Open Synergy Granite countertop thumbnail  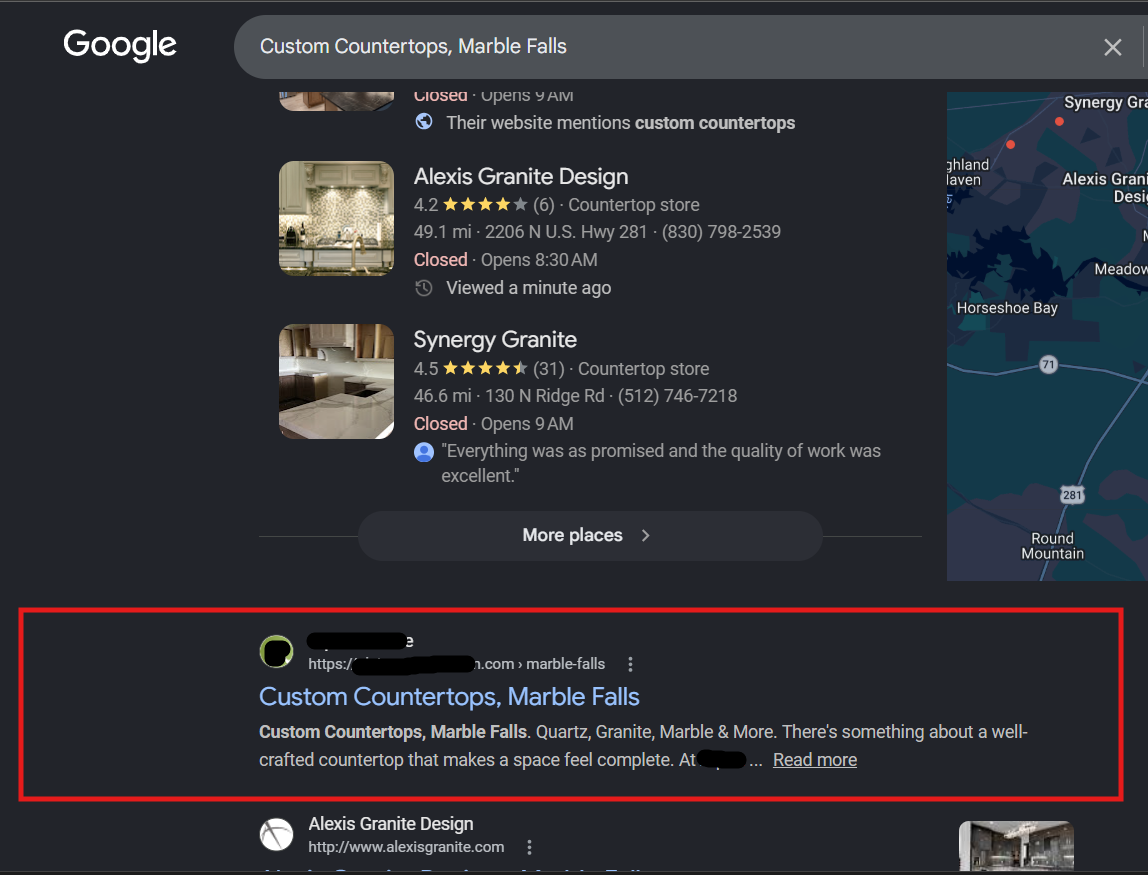[x=336, y=381]
